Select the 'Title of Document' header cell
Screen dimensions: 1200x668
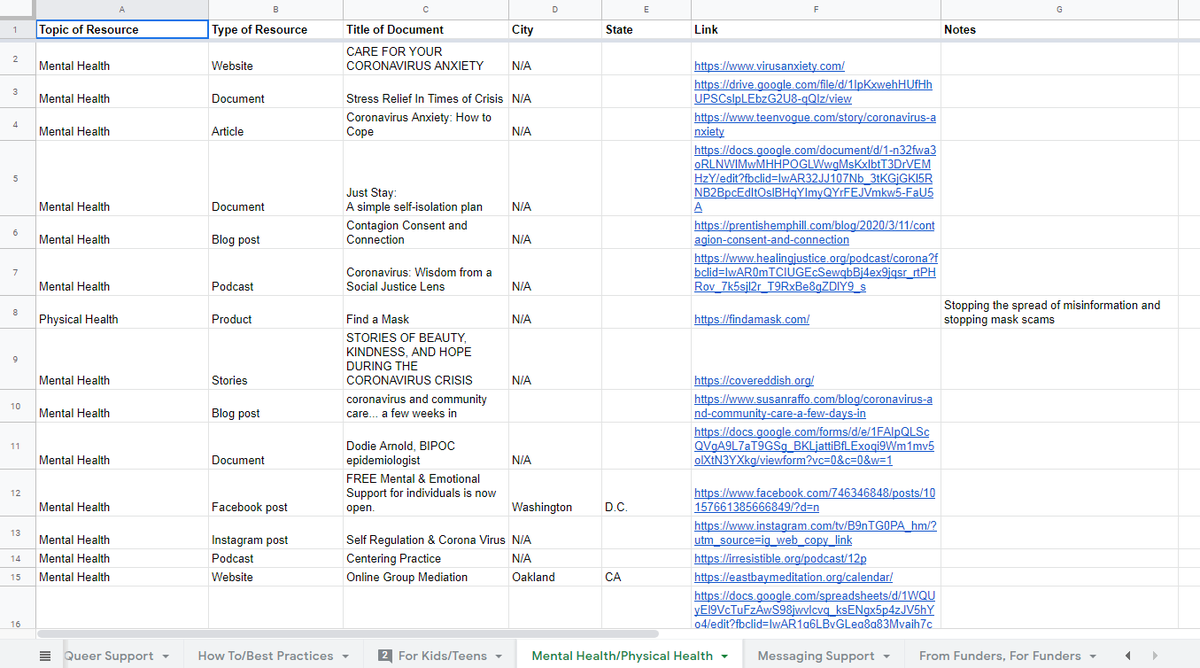pyautogui.click(x=424, y=29)
